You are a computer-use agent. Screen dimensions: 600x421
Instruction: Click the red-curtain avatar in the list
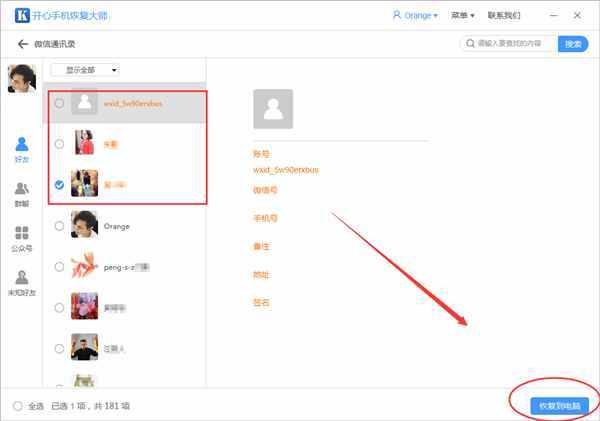pyautogui.click(x=85, y=306)
